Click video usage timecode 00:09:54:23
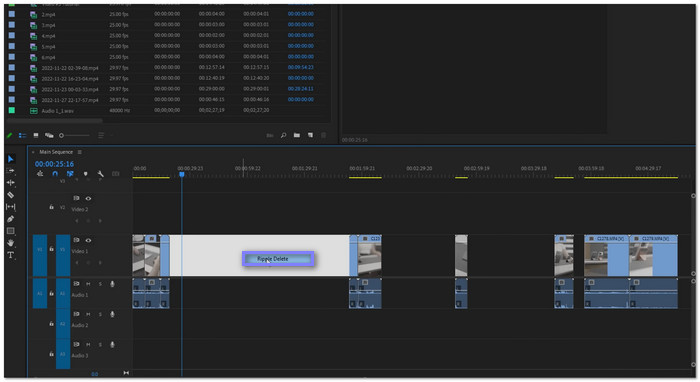700x382 pixels. [x=300, y=67]
